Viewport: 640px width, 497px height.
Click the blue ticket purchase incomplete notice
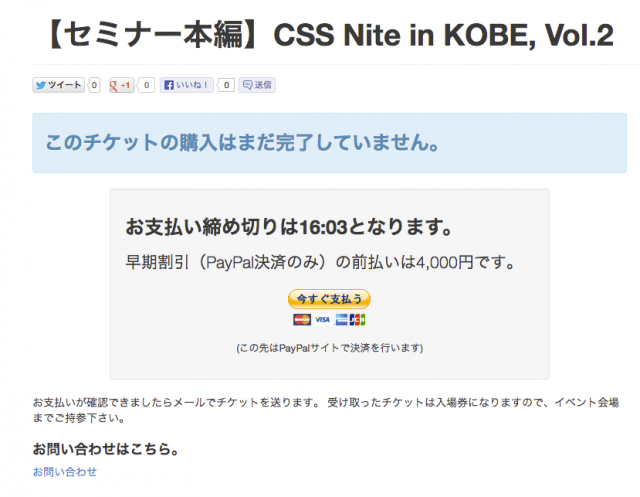point(239,143)
